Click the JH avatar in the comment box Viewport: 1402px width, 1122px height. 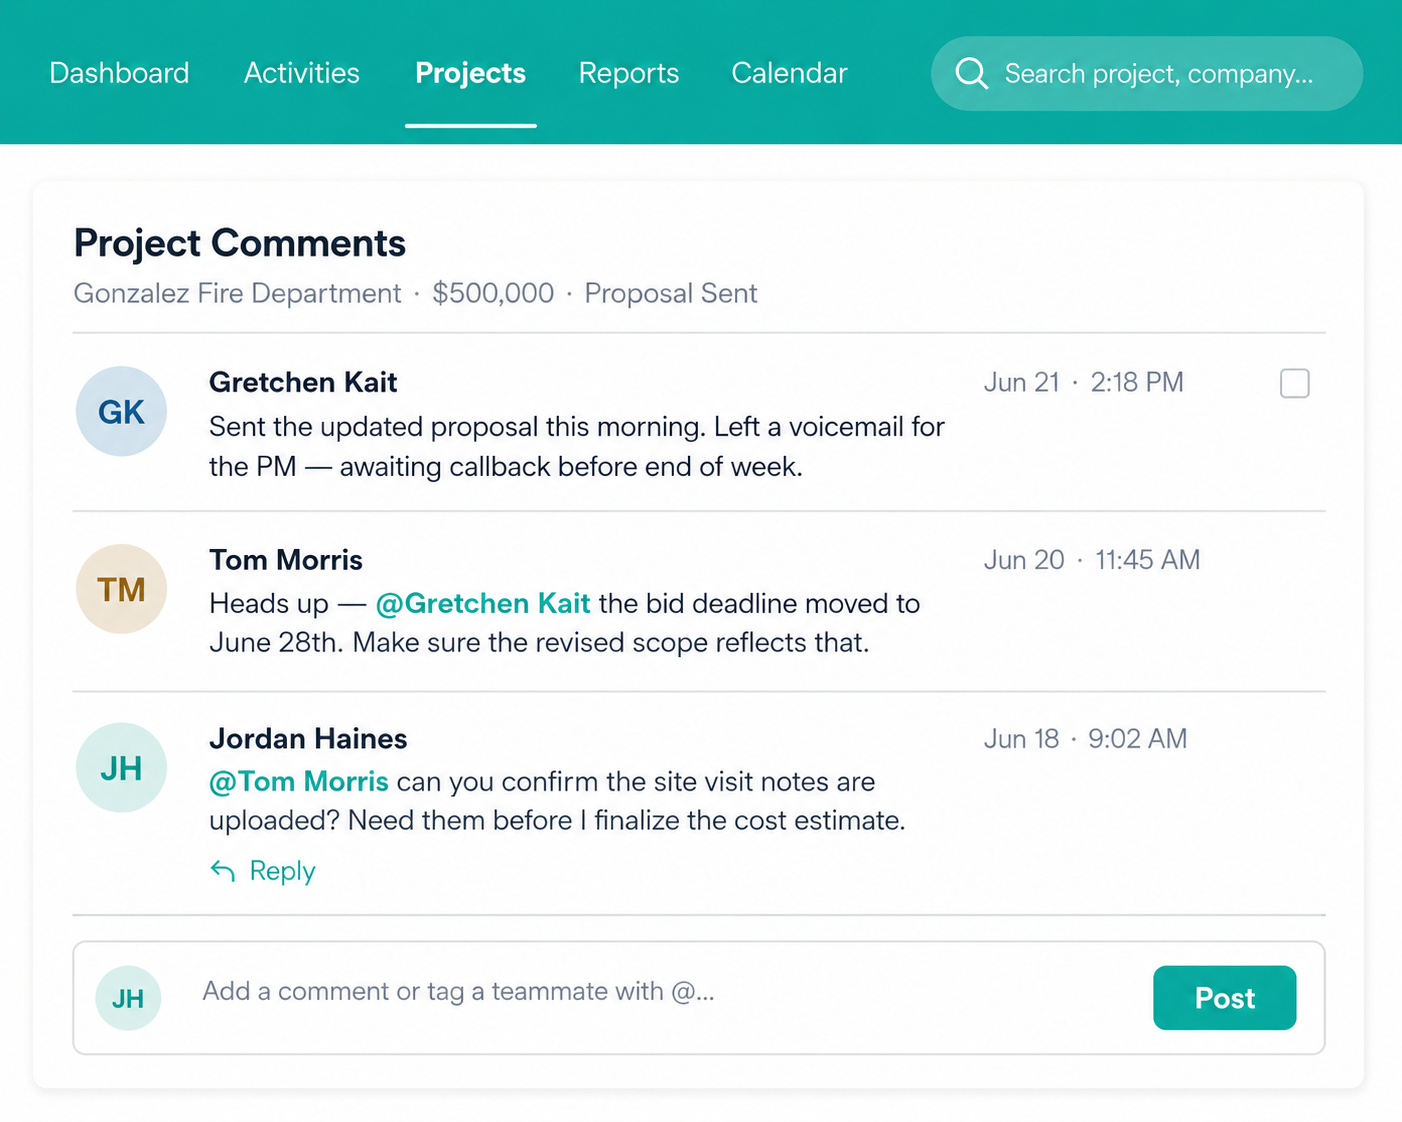[x=128, y=998]
